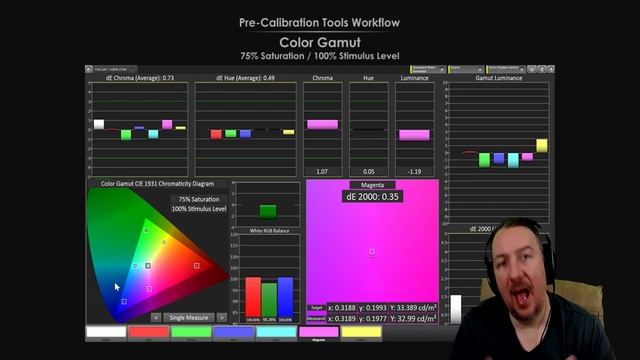Select the Red color patch

click(149, 332)
